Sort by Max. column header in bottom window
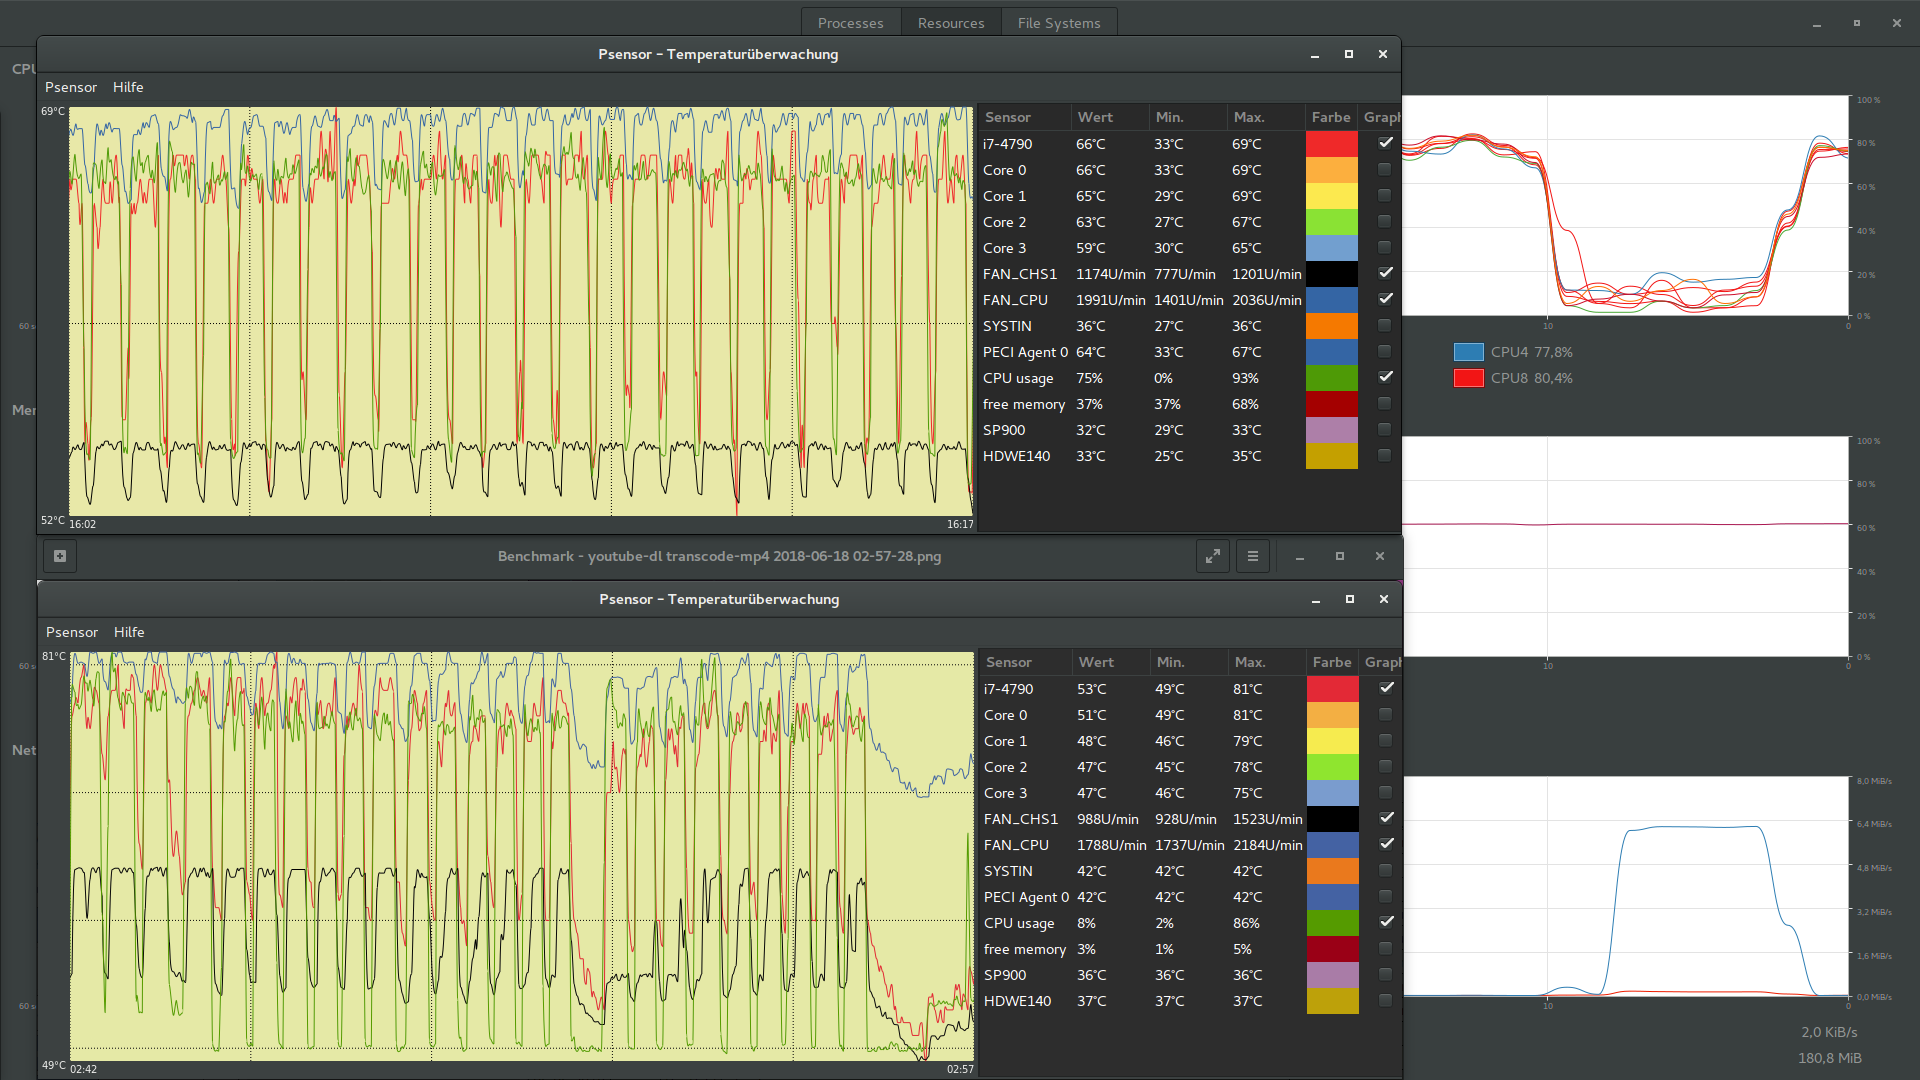 (1267, 662)
